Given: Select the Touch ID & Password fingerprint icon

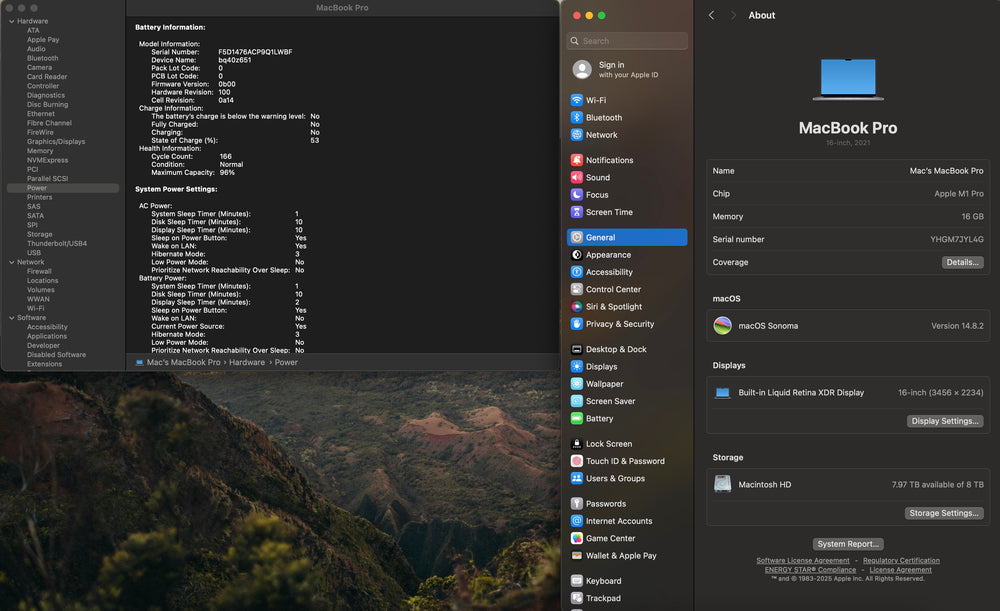Looking at the screenshot, I should [577, 461].
